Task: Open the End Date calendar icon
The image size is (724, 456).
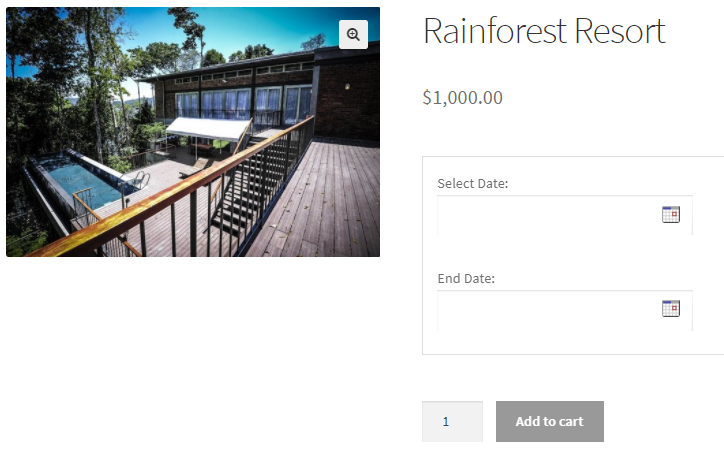Action: coord(671,309)
